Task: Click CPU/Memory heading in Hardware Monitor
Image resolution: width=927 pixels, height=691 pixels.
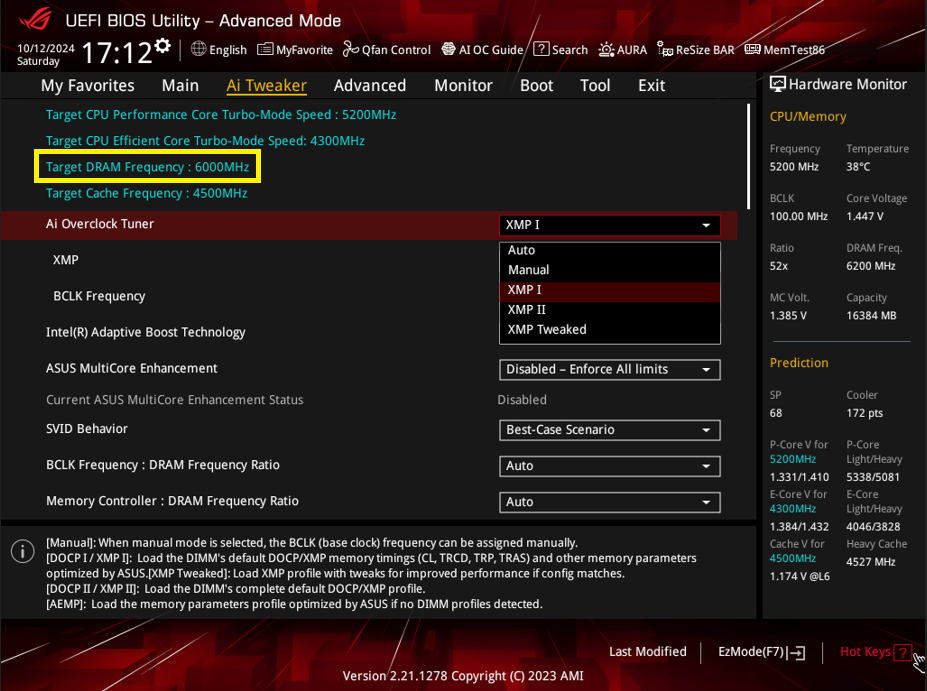Action: (x=808, y=117)
